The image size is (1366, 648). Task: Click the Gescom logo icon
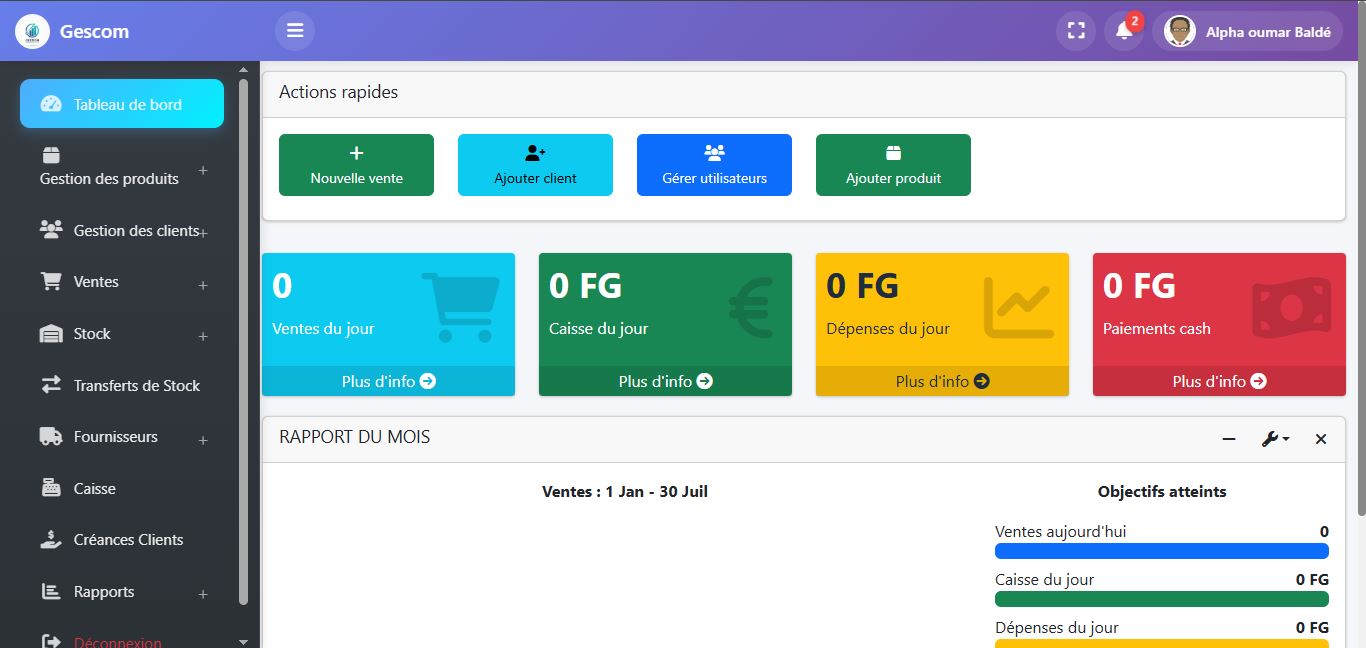32,31
